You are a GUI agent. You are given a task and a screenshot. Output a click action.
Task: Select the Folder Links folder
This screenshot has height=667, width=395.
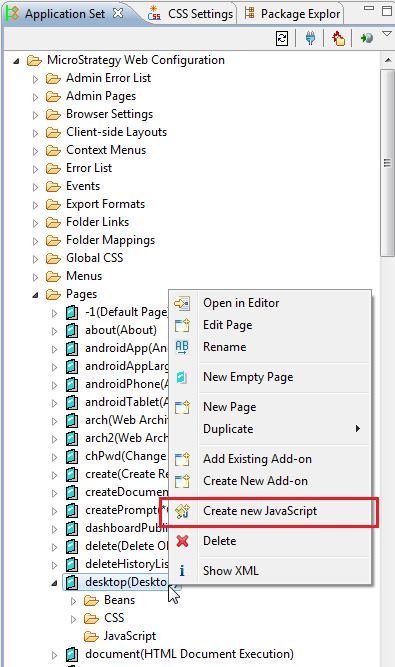click(x=97, y=222)
